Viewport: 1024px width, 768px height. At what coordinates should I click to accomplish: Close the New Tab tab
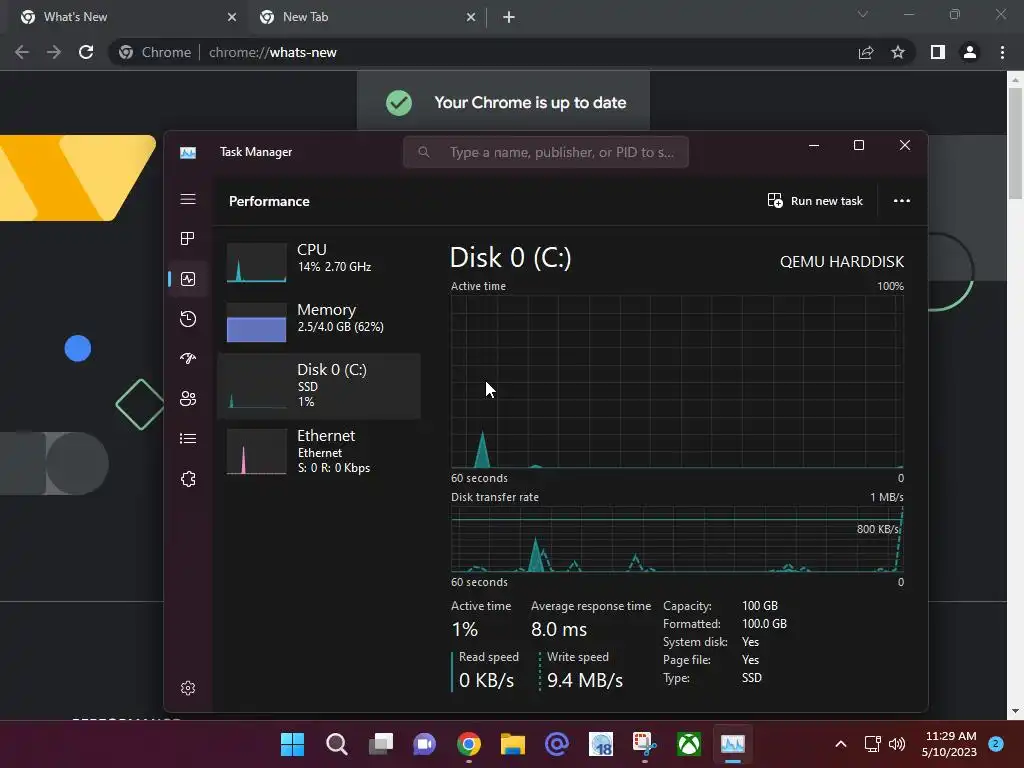(471, 17)
